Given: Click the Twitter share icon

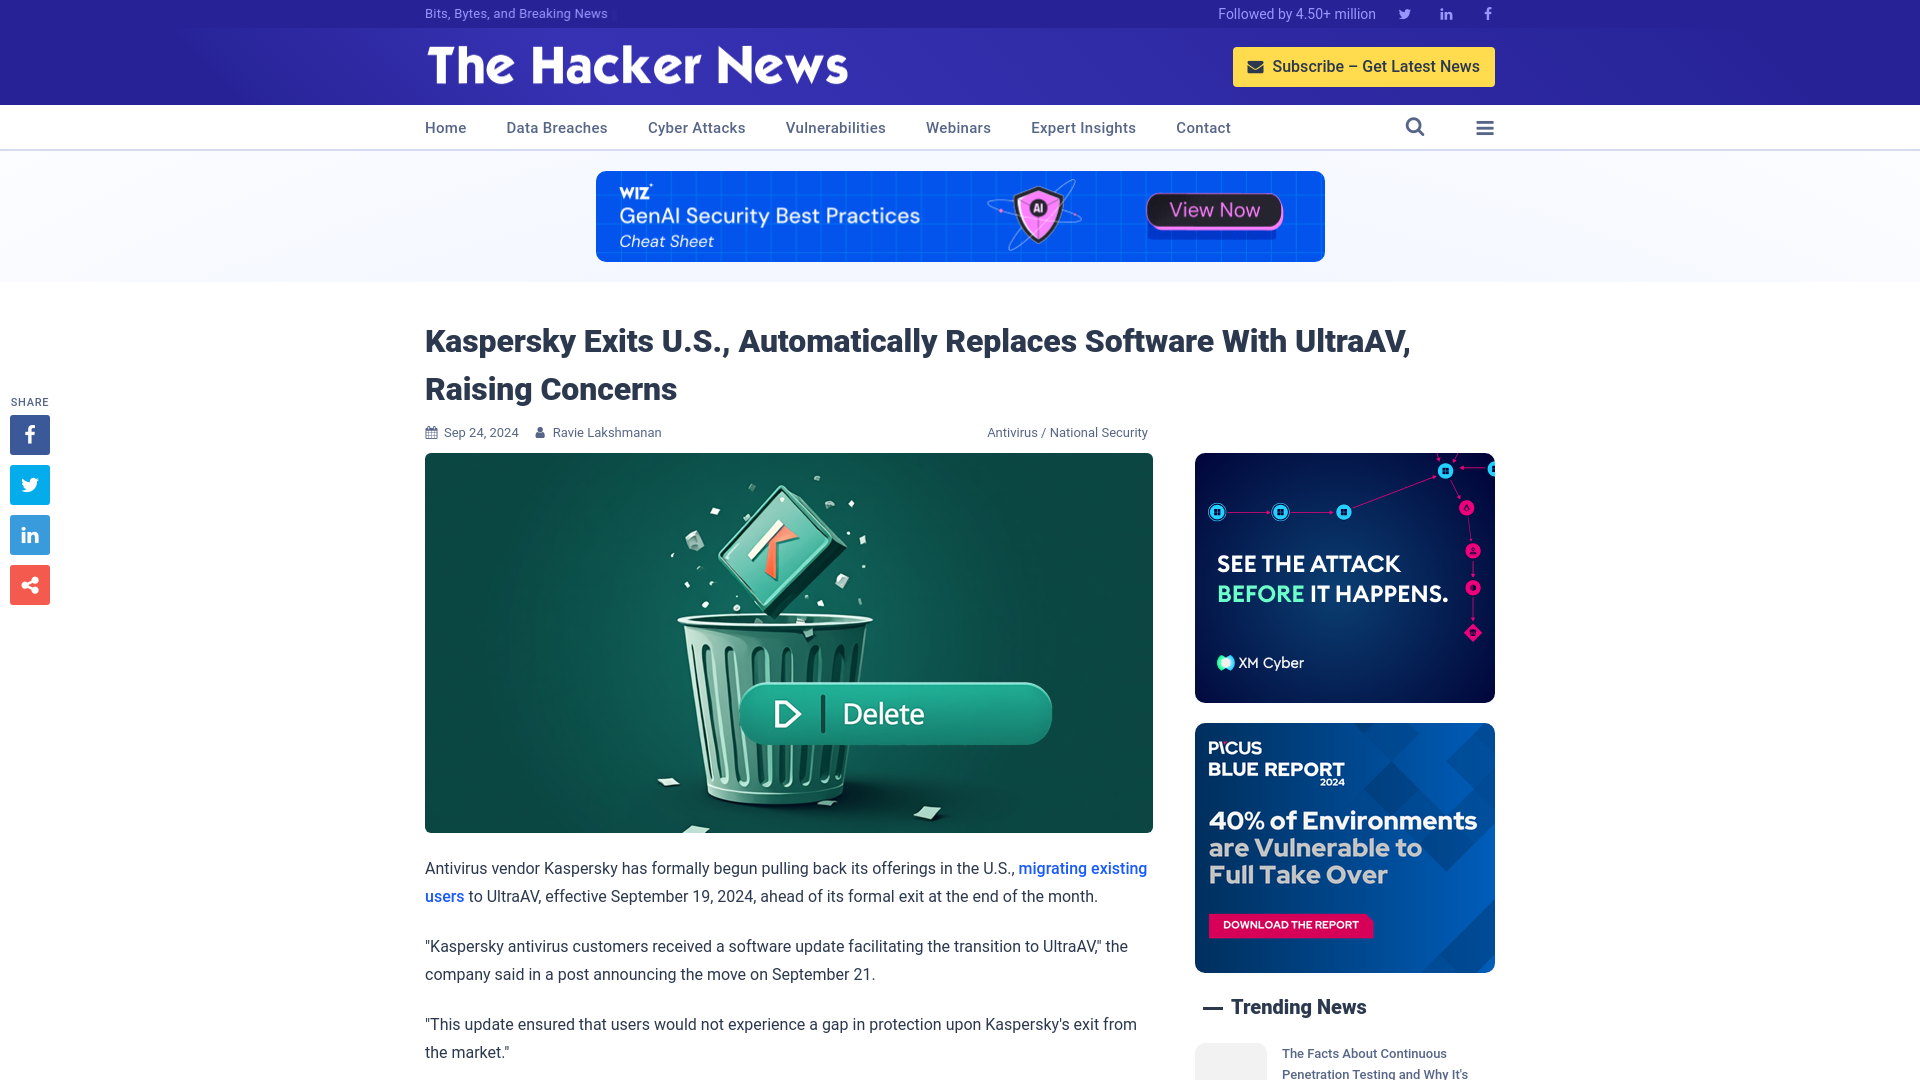Looking at the screenshot, I should [29, 484].
